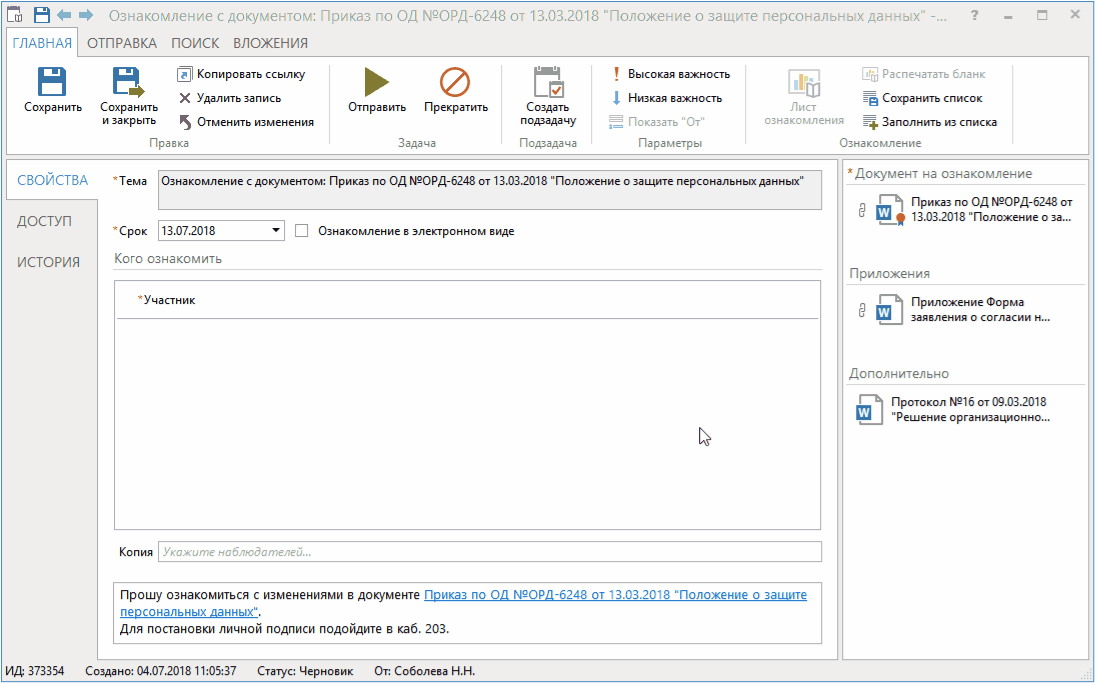
Task: Click the order hyperlink in message text
Action: (x=614, y=594)
